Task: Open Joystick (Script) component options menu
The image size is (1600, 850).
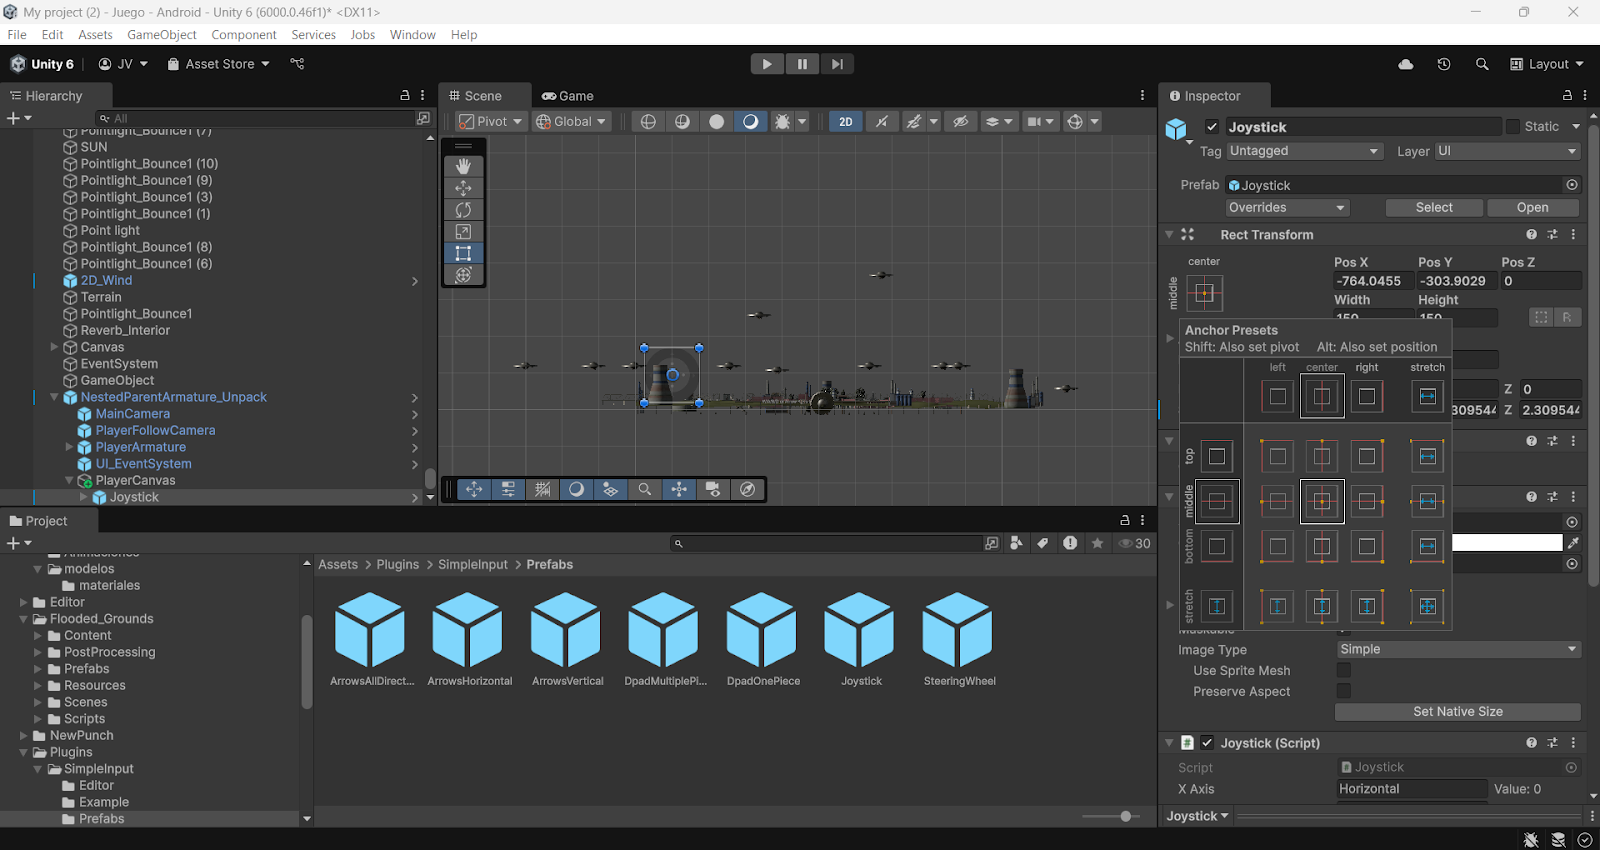Action: (x=1573, y=743)
